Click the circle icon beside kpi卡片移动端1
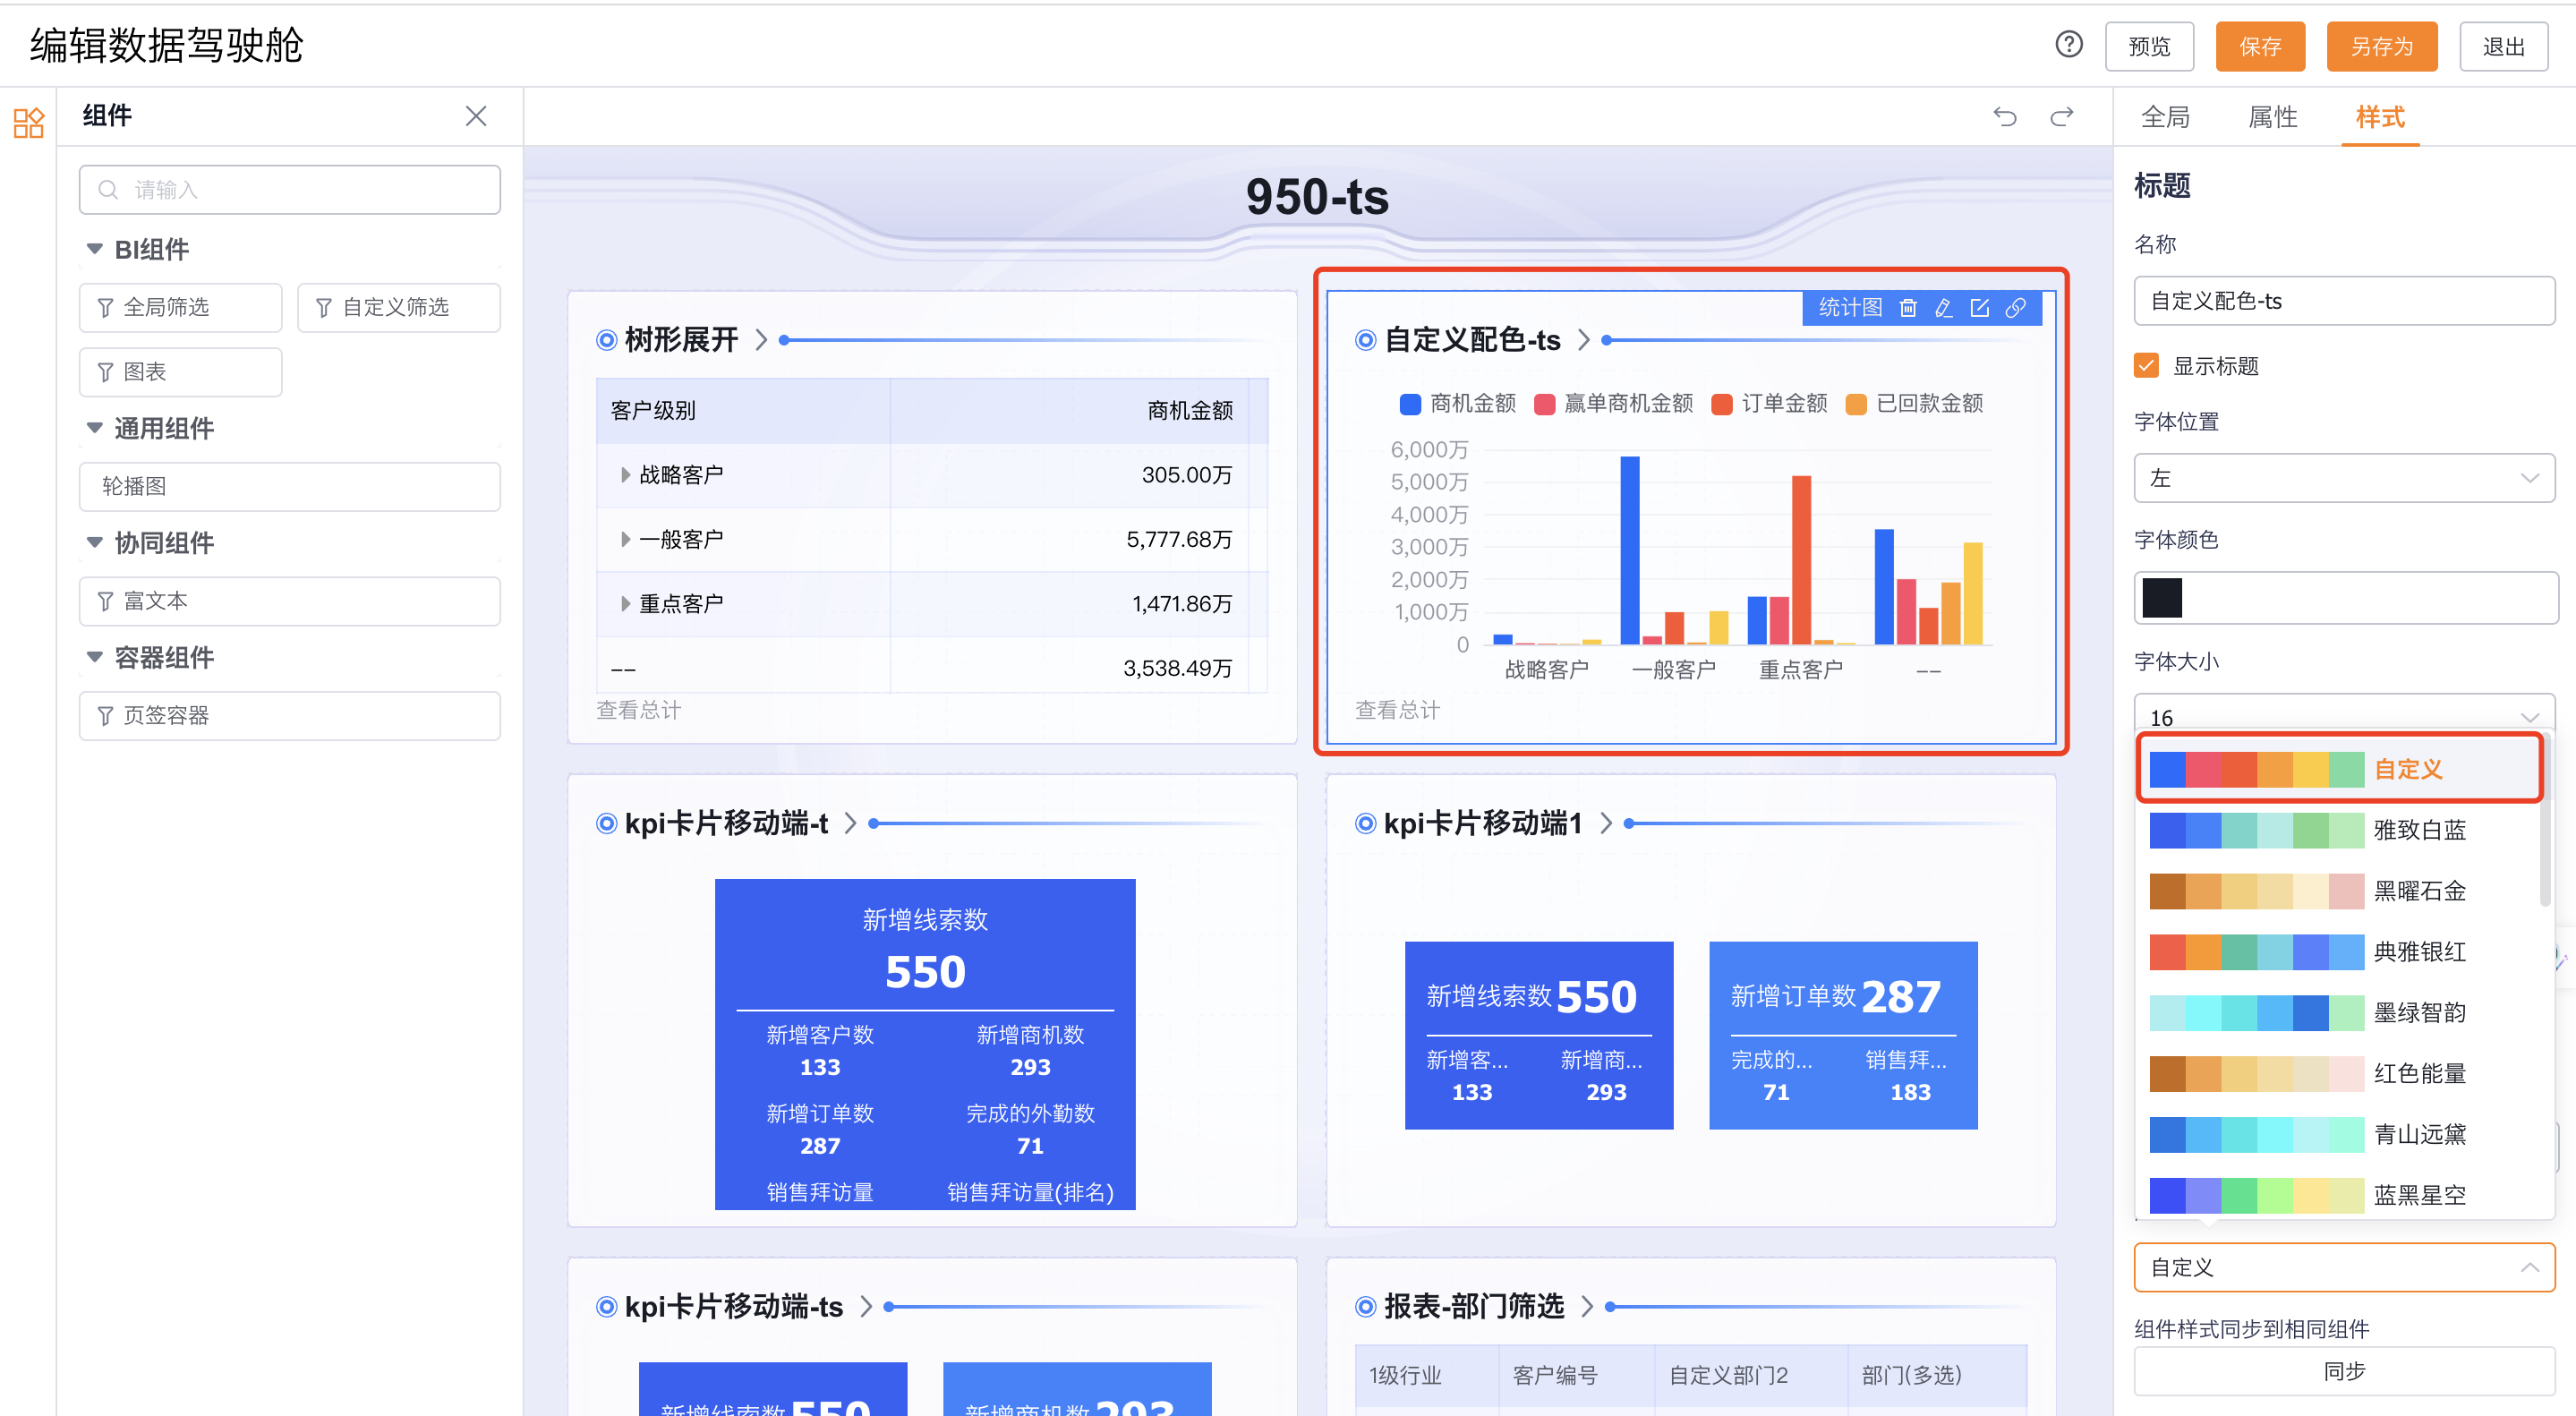The image size is (2576, 1416). 1365,823
